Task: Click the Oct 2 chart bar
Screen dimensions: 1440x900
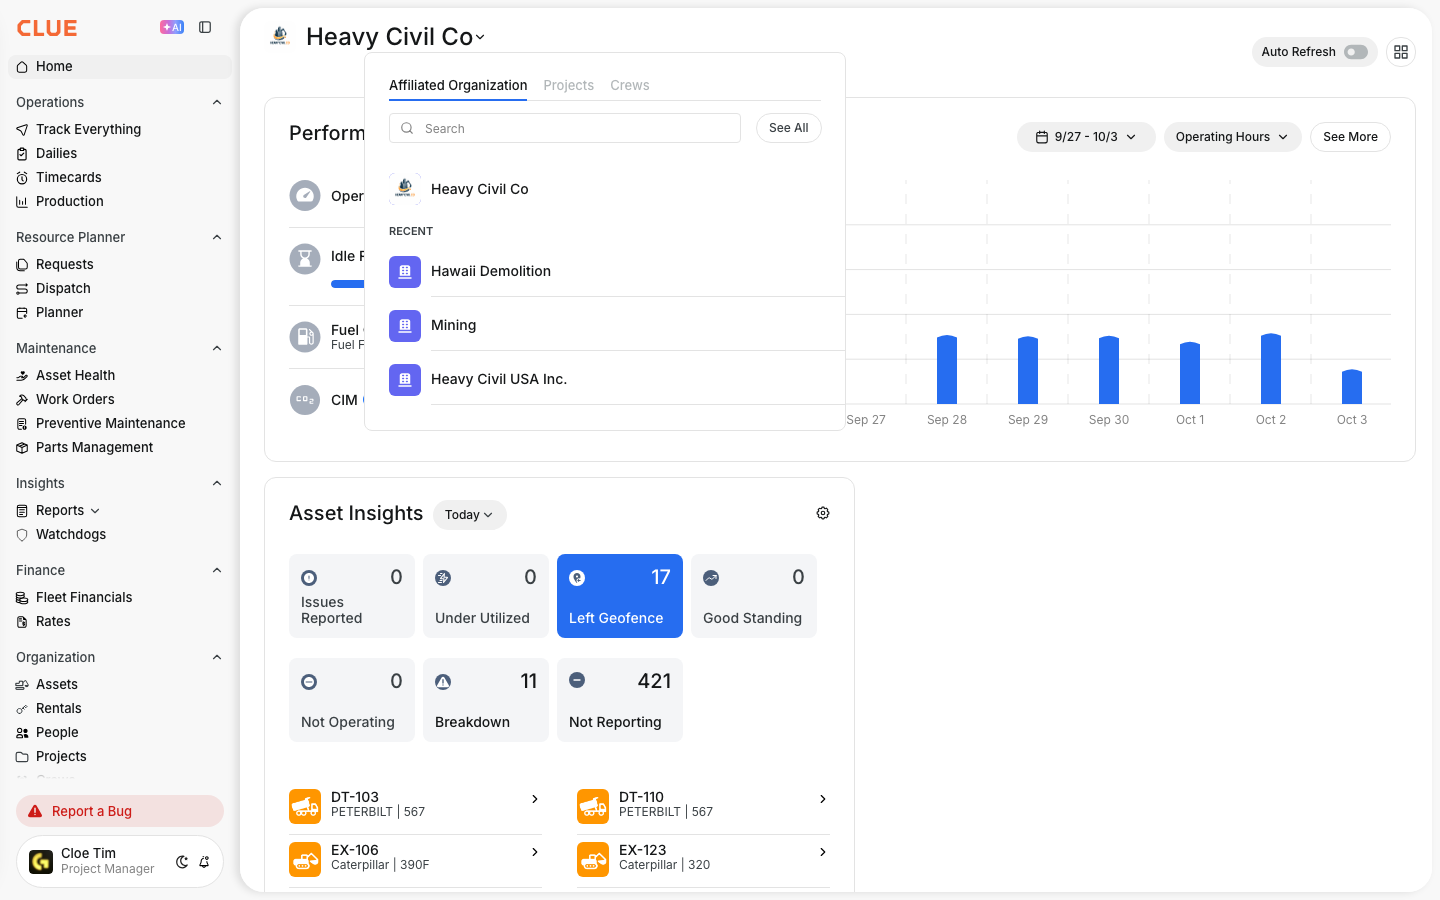Action: pyautogui.click(x=1271, y=368)
